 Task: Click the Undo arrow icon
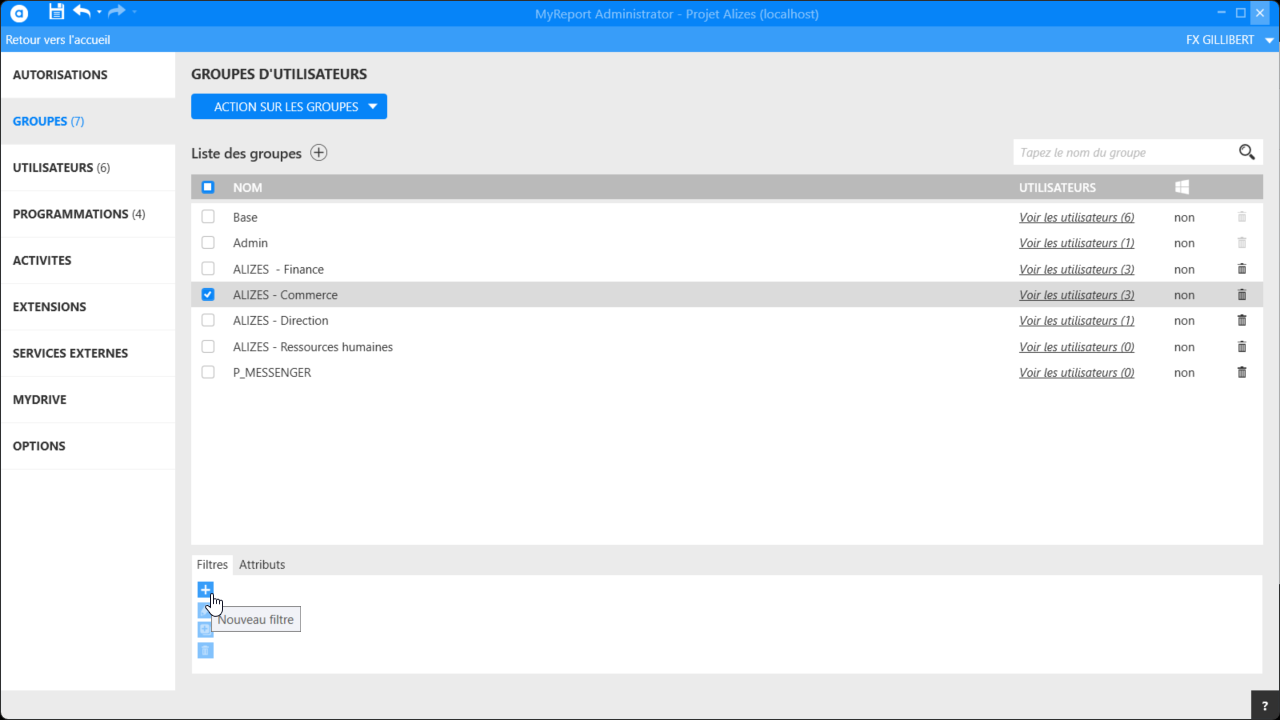point(82,12)
